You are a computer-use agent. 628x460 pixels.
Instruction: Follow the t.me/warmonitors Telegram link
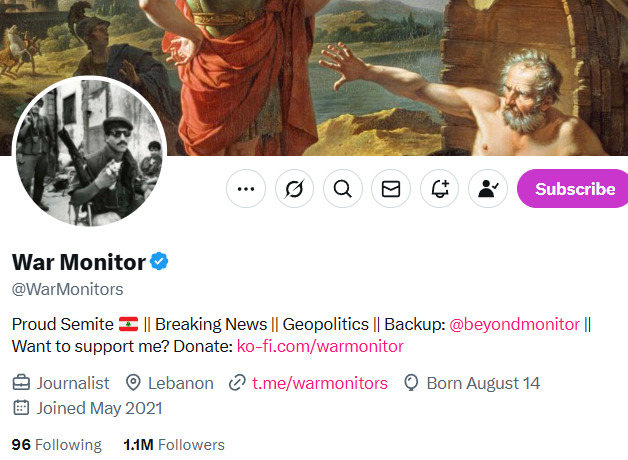320,383
